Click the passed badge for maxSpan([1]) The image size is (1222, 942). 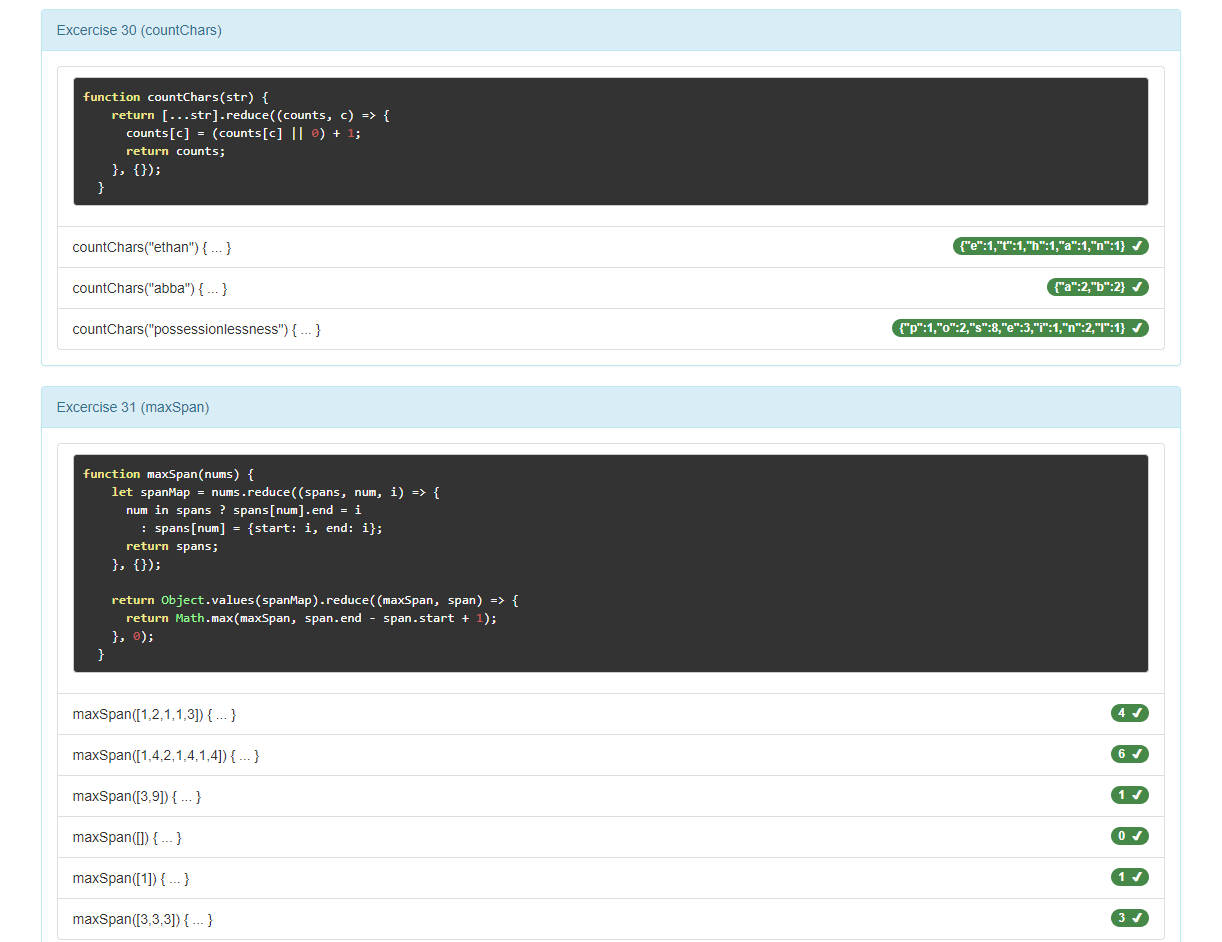[1129, 877]
